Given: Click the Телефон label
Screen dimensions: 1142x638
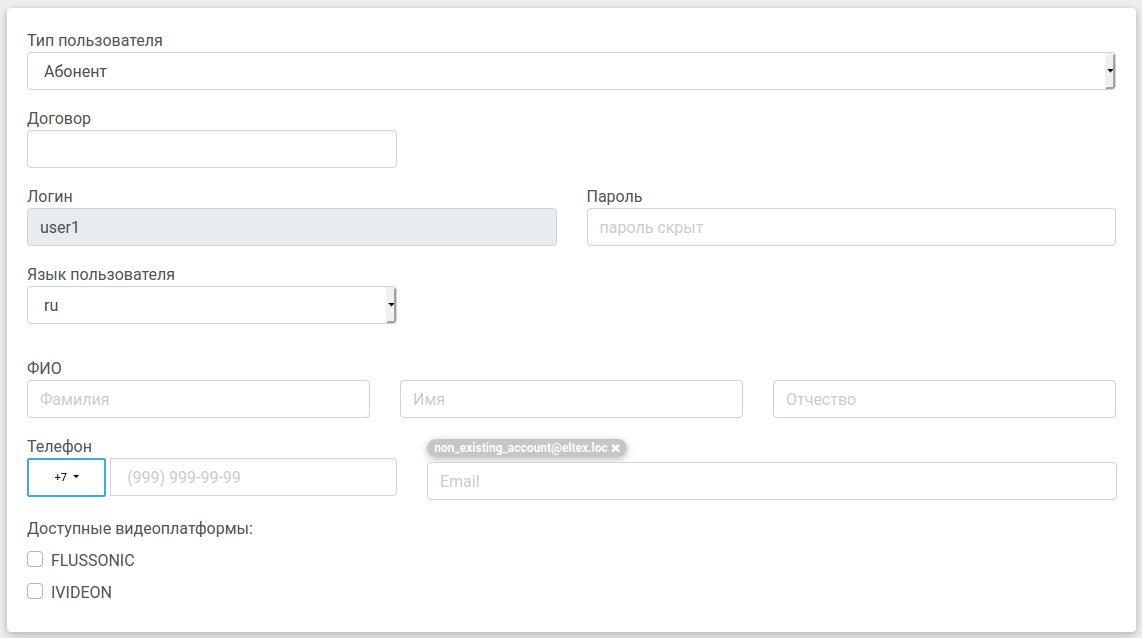Looking at the screenshot, I should tap(60, 447).
